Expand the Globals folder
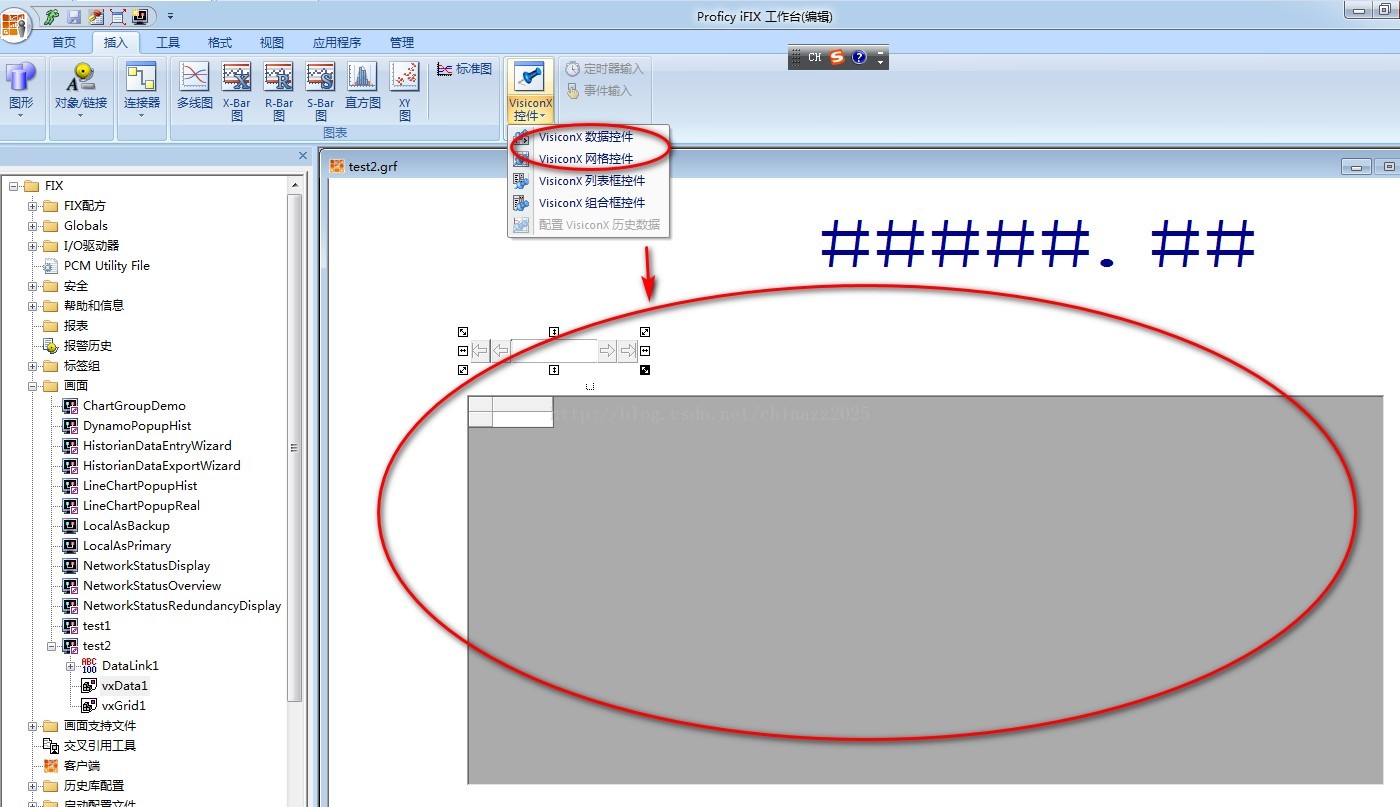 coord(33,226)
